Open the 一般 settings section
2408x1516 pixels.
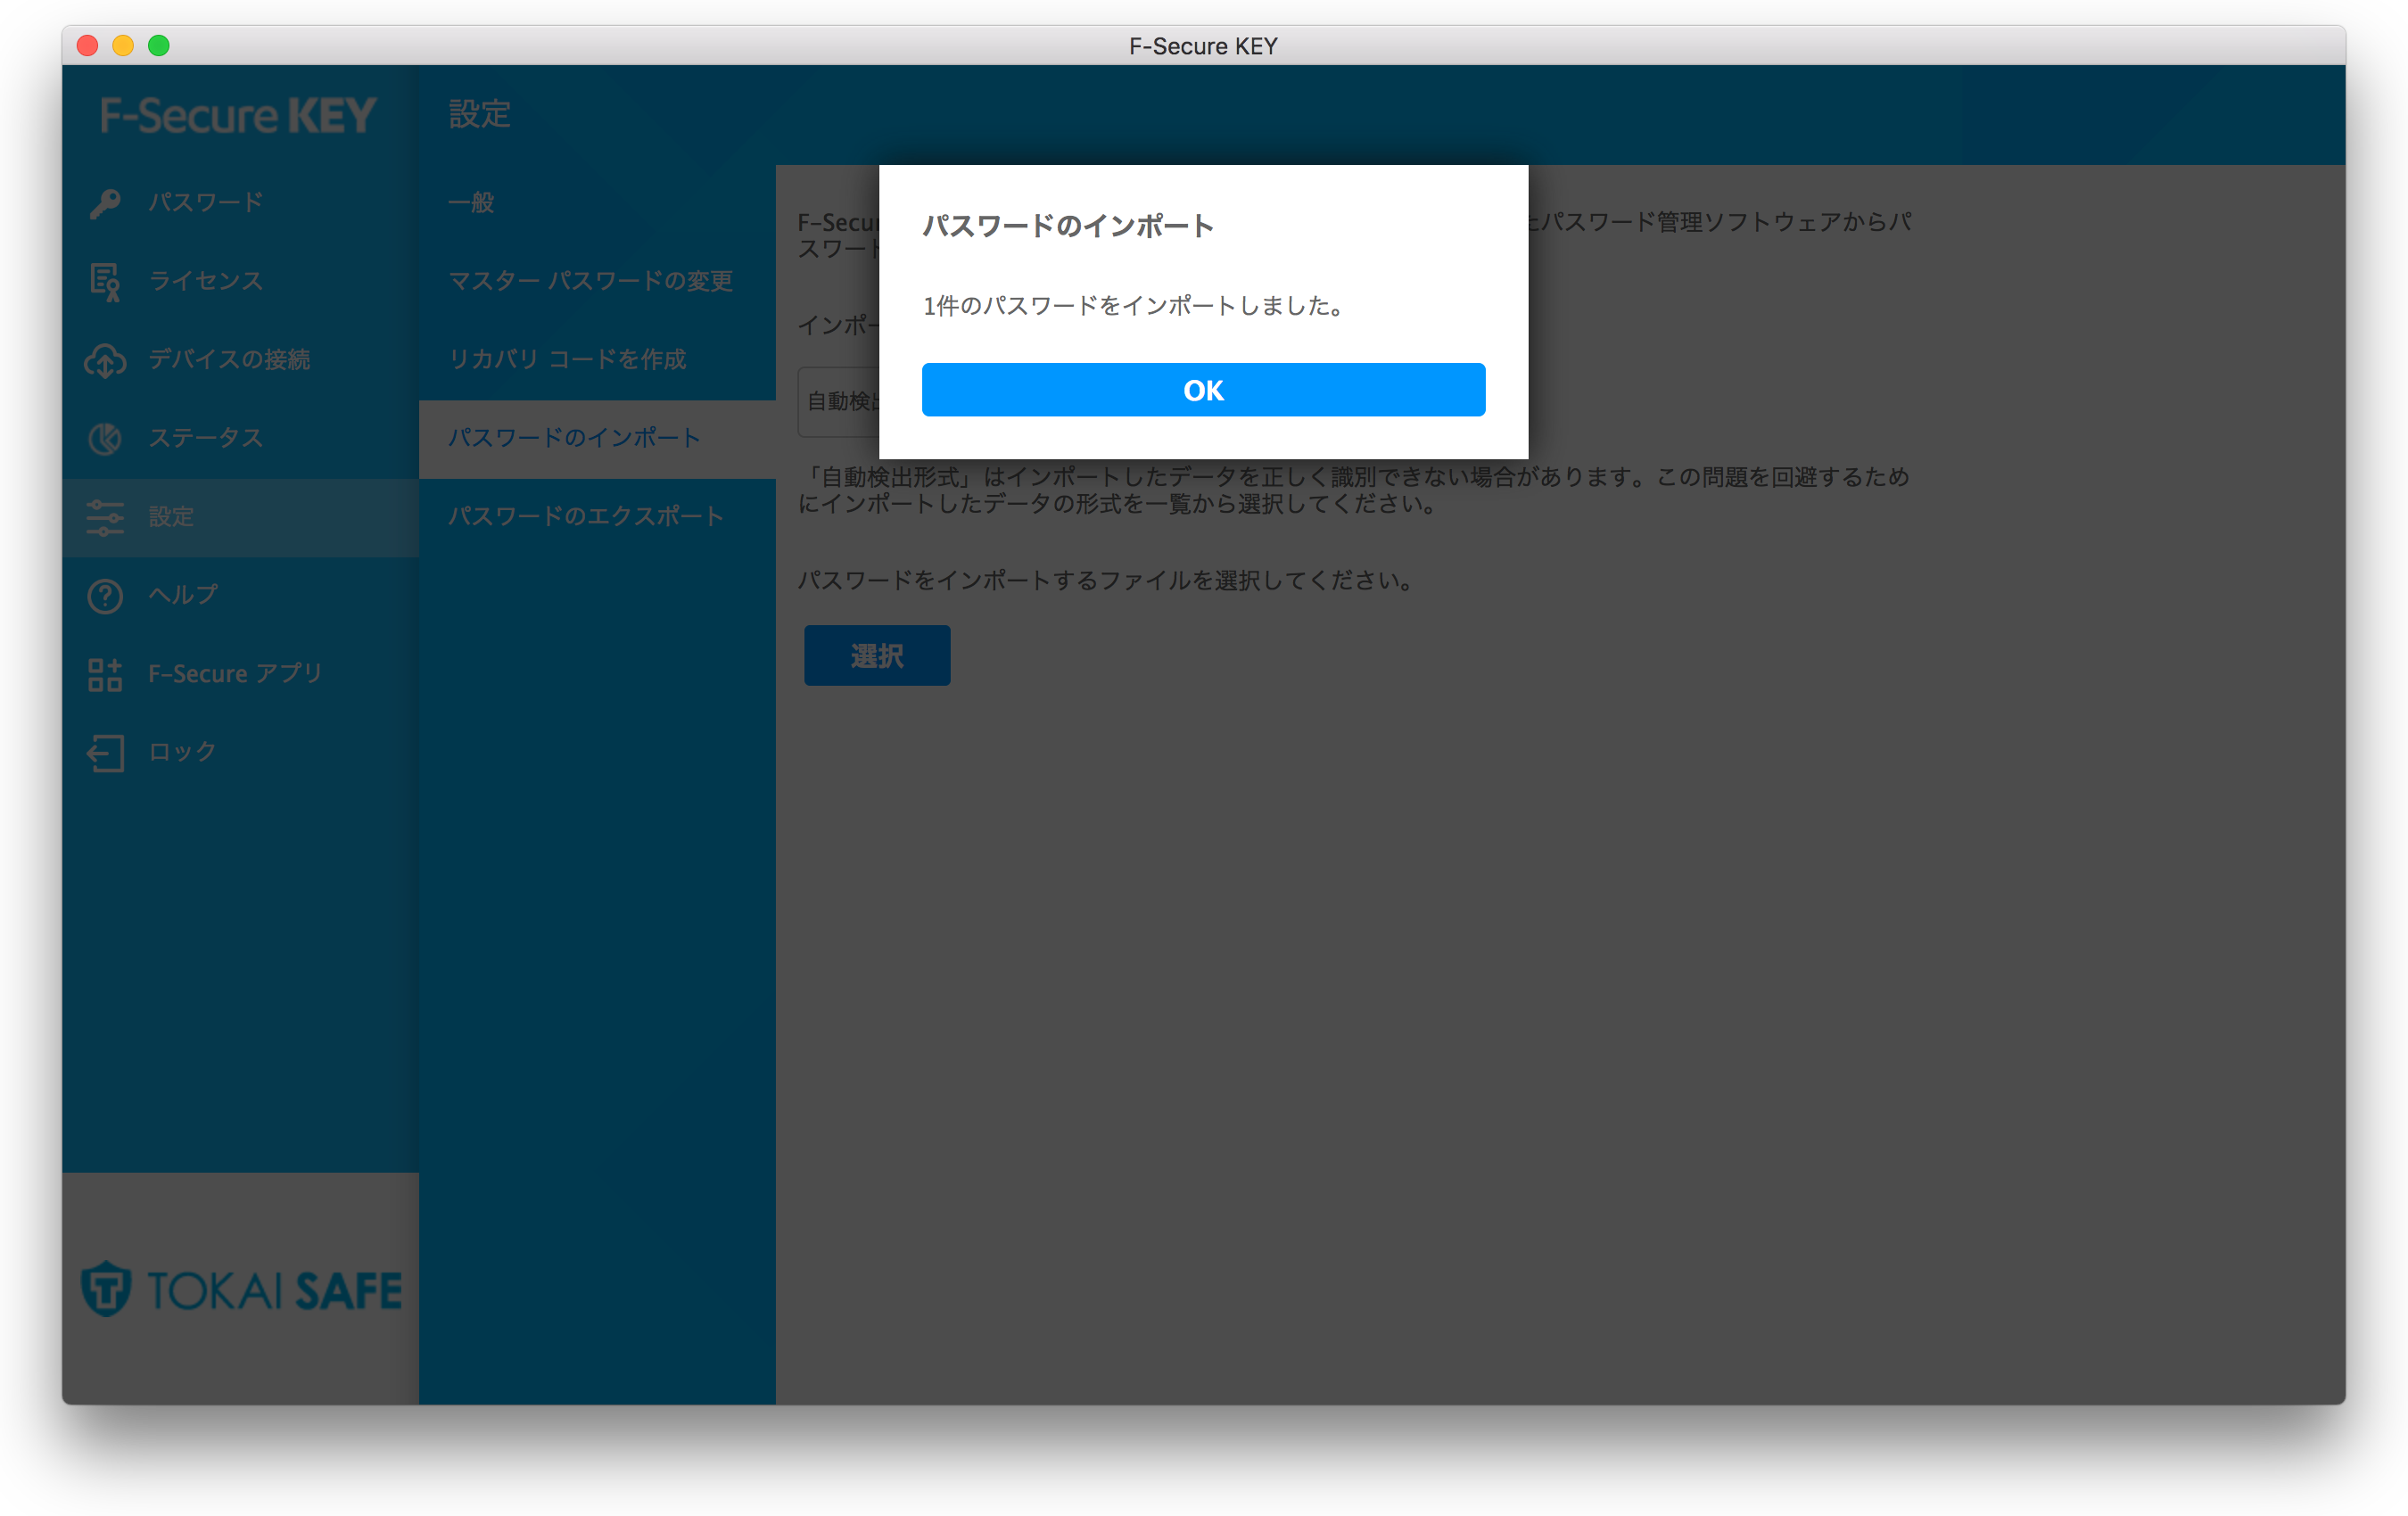pos(471,203)
